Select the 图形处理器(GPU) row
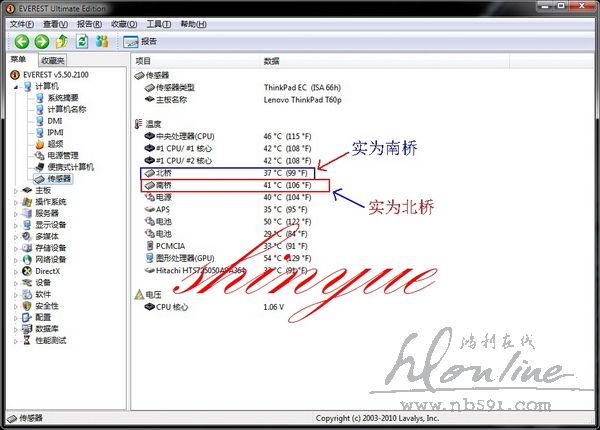 (x=228, y=258)
